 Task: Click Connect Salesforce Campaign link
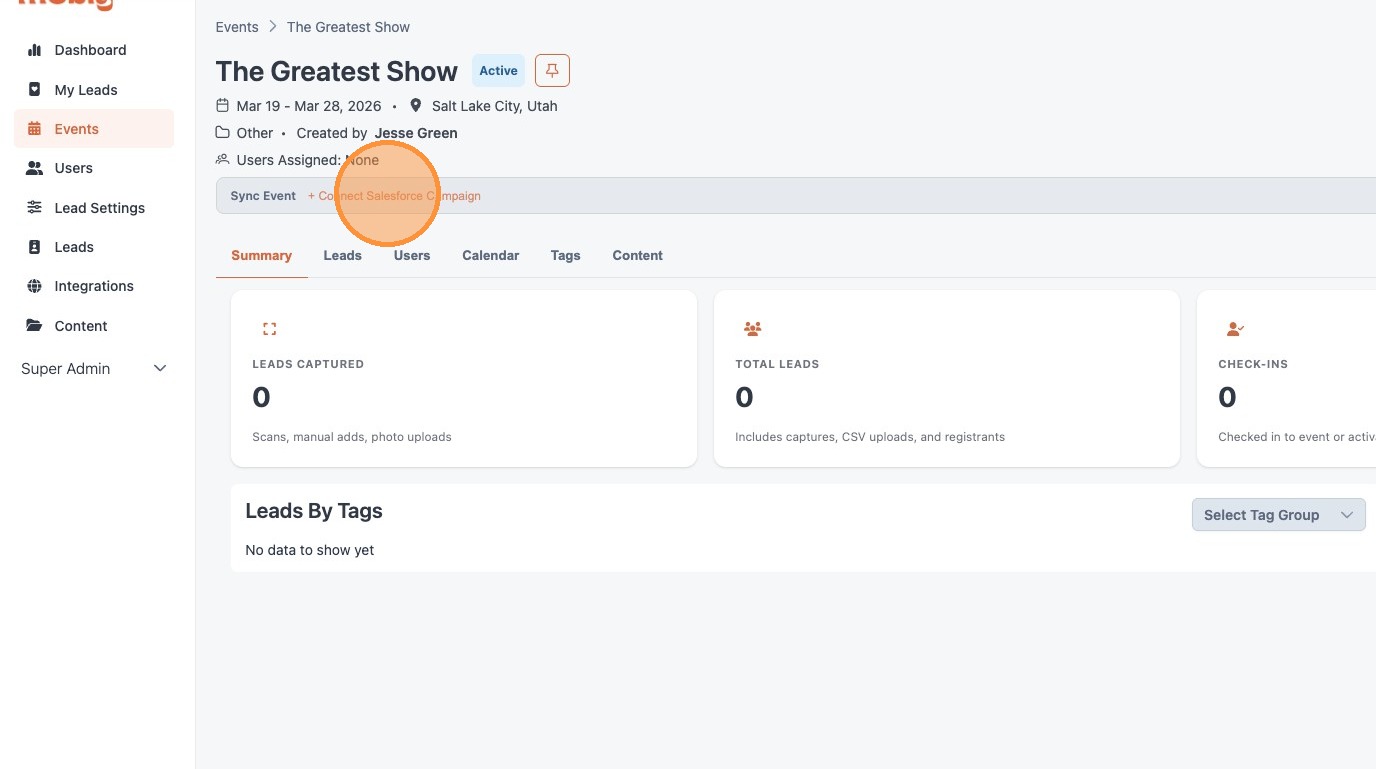tap(394, 196)
